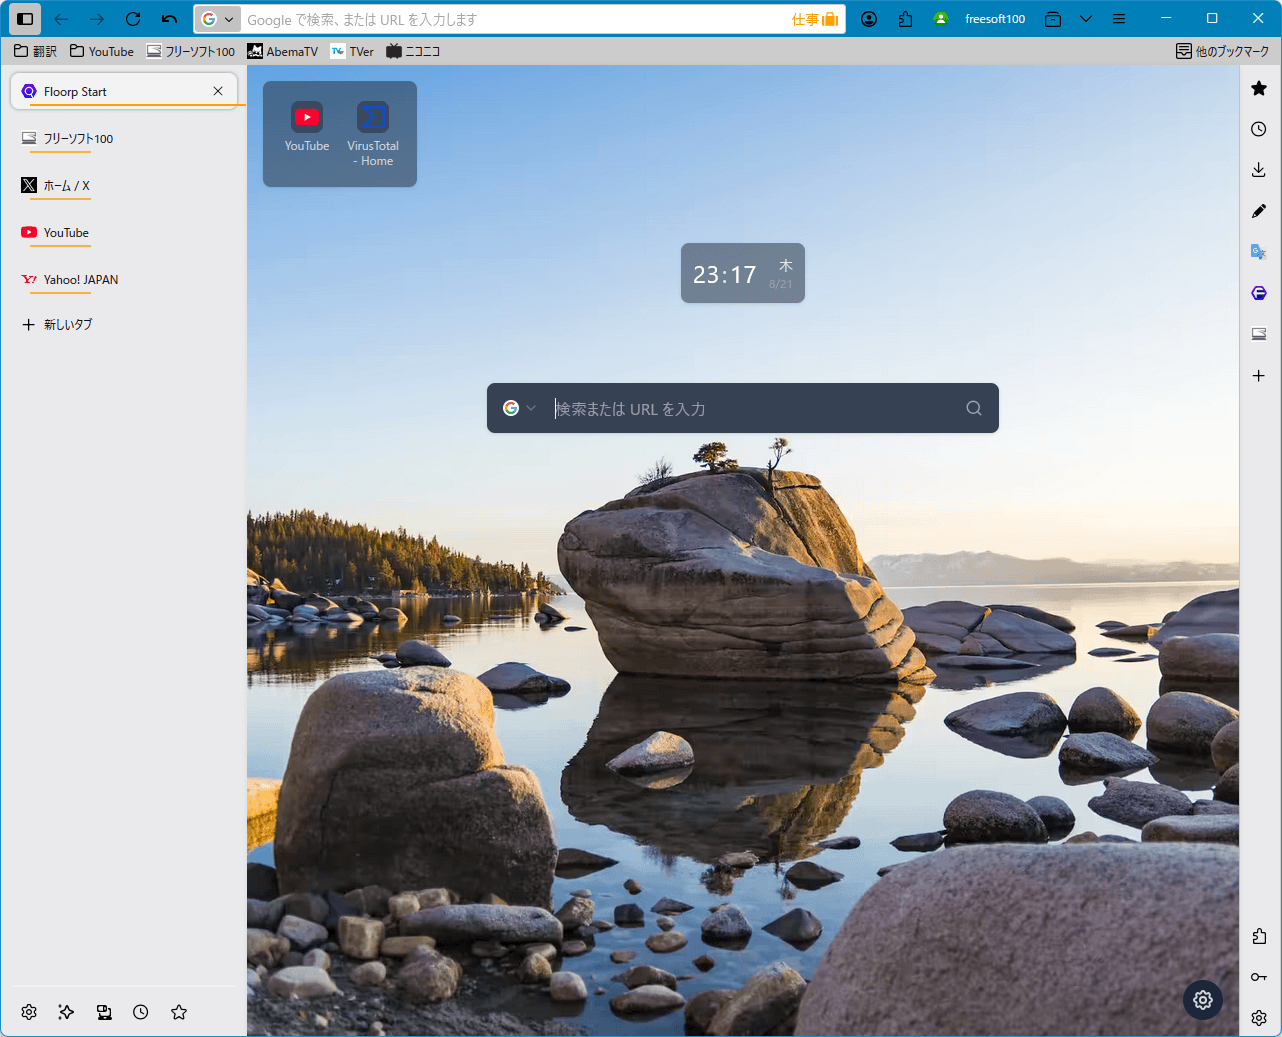
Task: Select the Floorp Start tab
Action: pos(123,91)
